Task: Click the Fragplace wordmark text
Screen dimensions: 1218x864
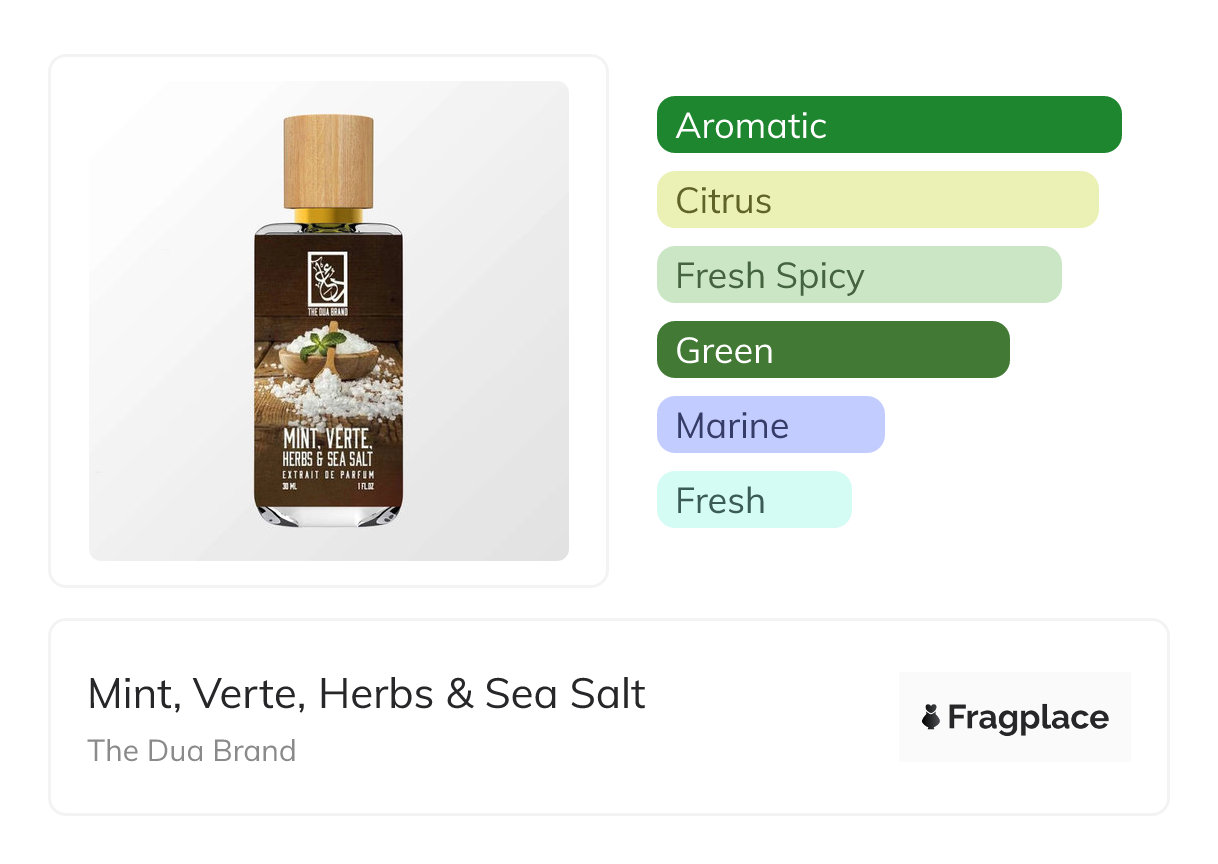Action: 1028,717
